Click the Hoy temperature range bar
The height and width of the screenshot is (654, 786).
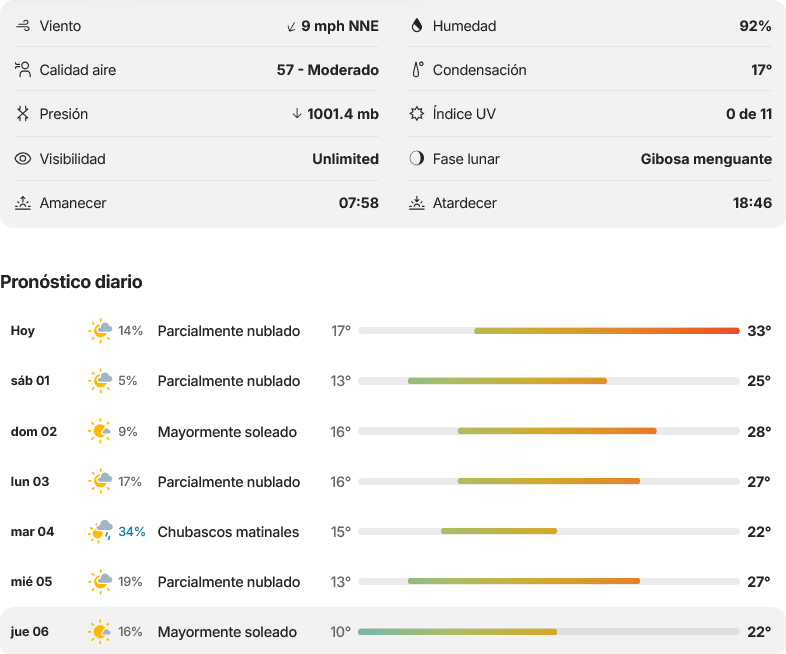pos(549,331)
